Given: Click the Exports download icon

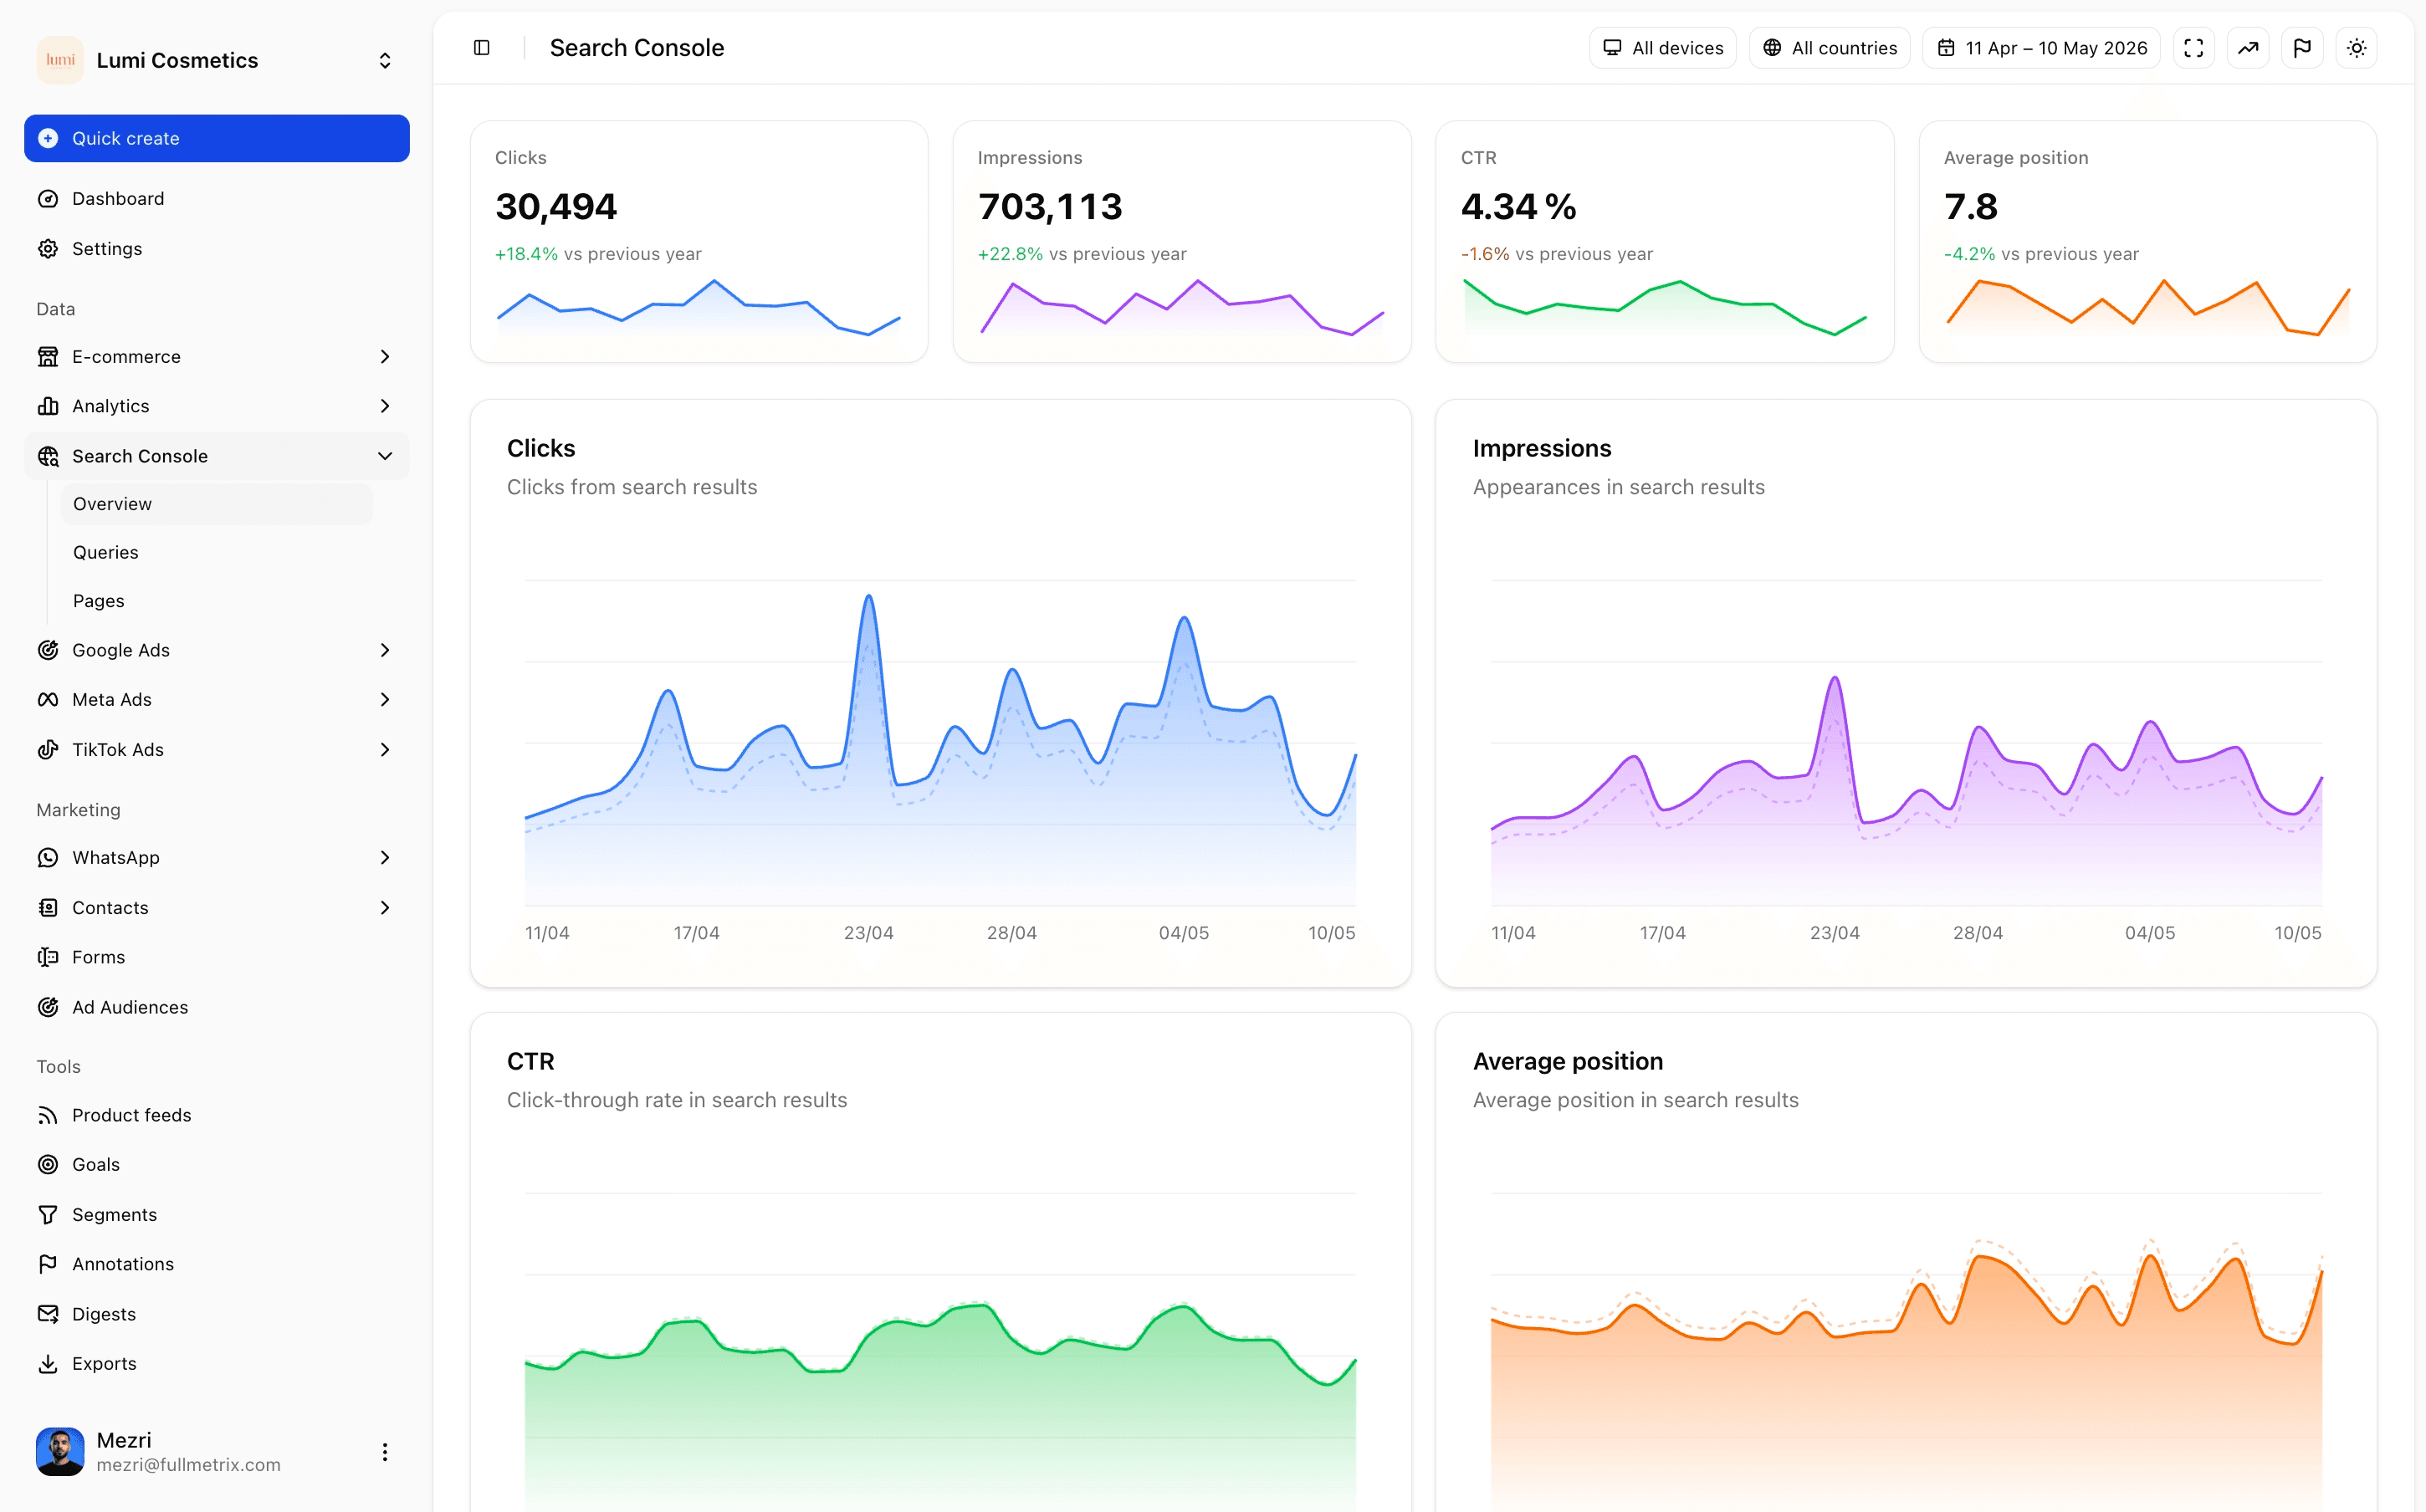Looking at the screenshot, I should 48,1364.
